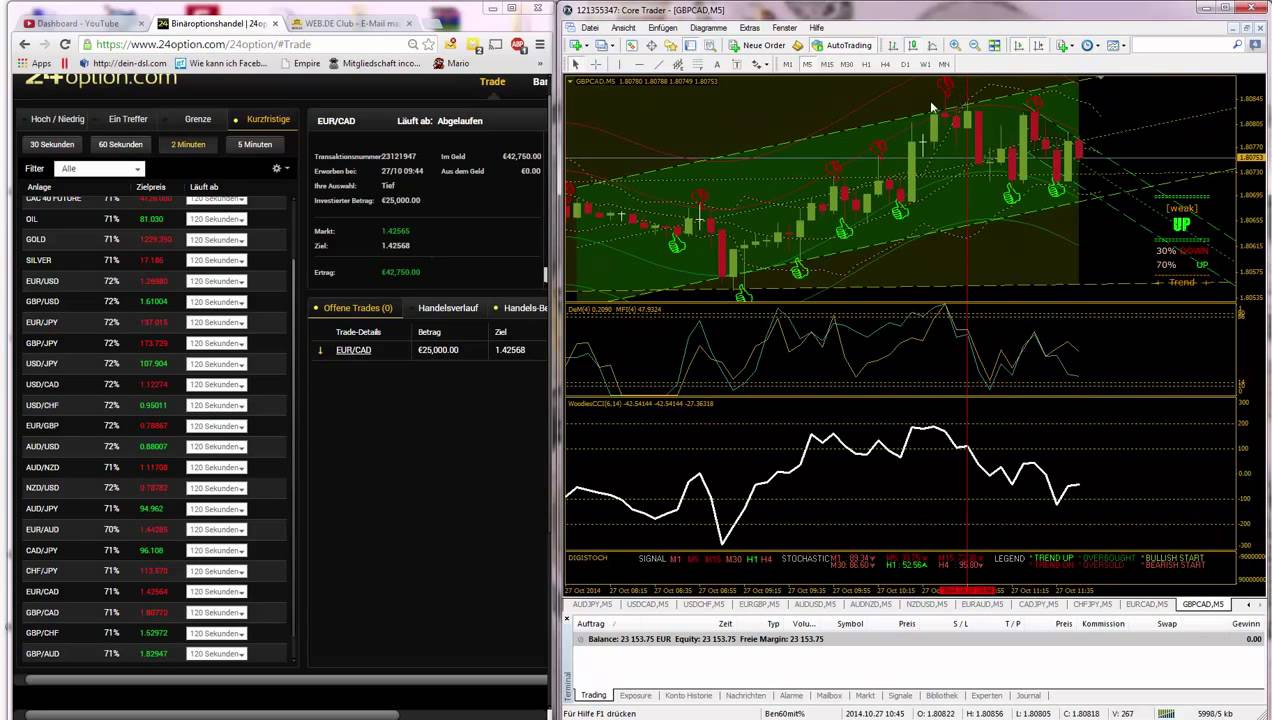Select the Fibonacci retracement tool
This screenshot has height=720, width=1272.
pyautogui.click(x=697, y=64)
